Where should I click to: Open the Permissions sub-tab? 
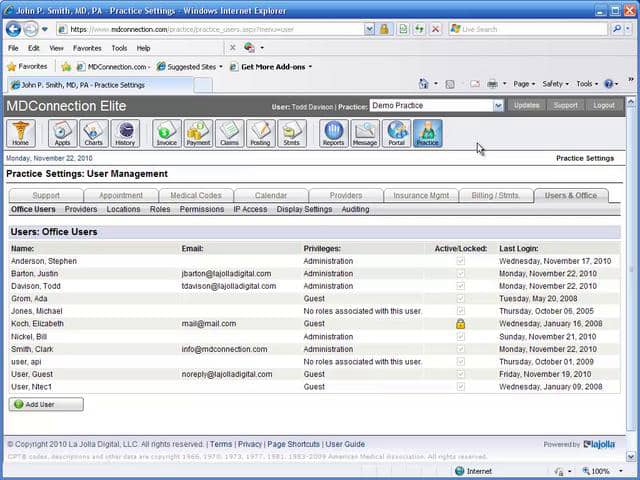point(202,209)
